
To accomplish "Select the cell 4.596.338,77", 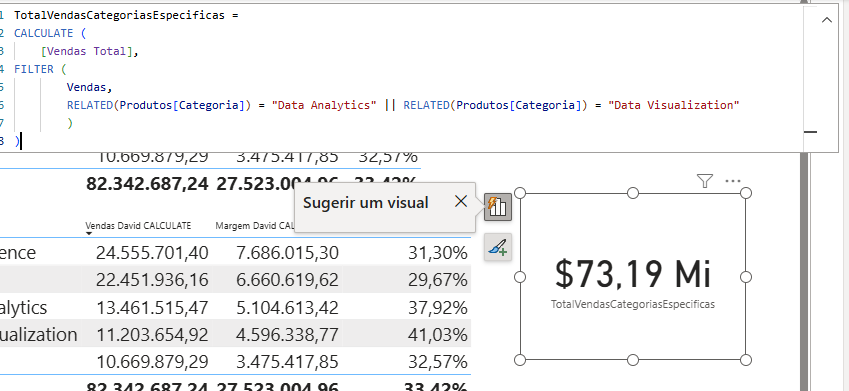I will click(288, 335).
